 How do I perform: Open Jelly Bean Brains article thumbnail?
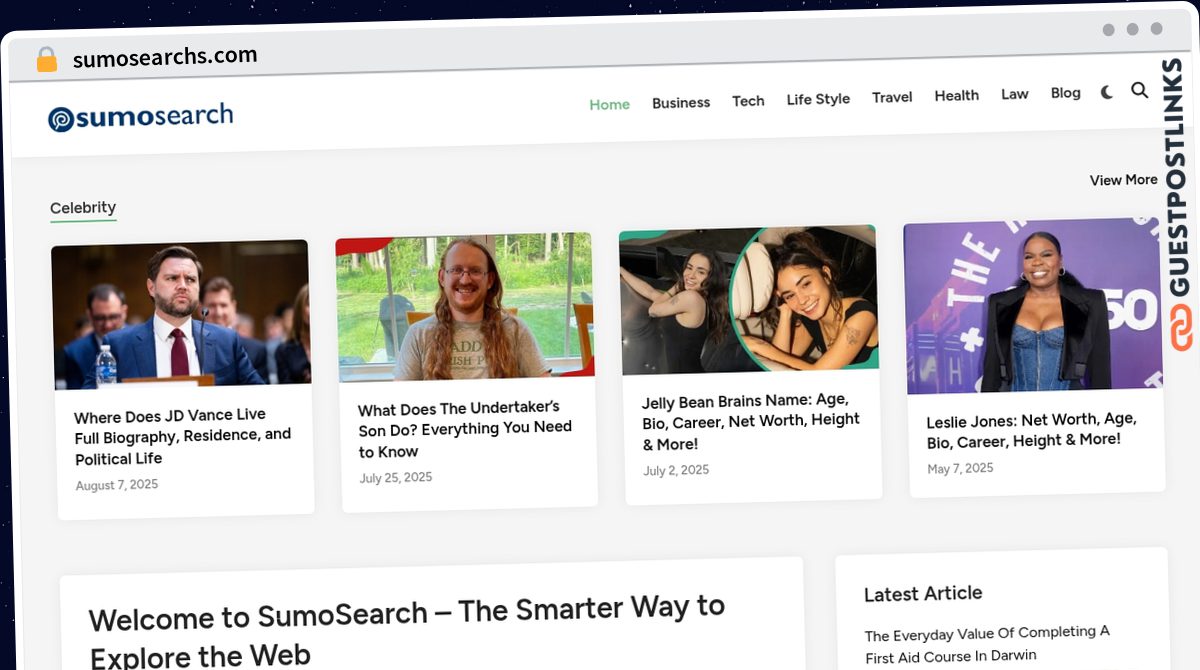tap(749, 300)
